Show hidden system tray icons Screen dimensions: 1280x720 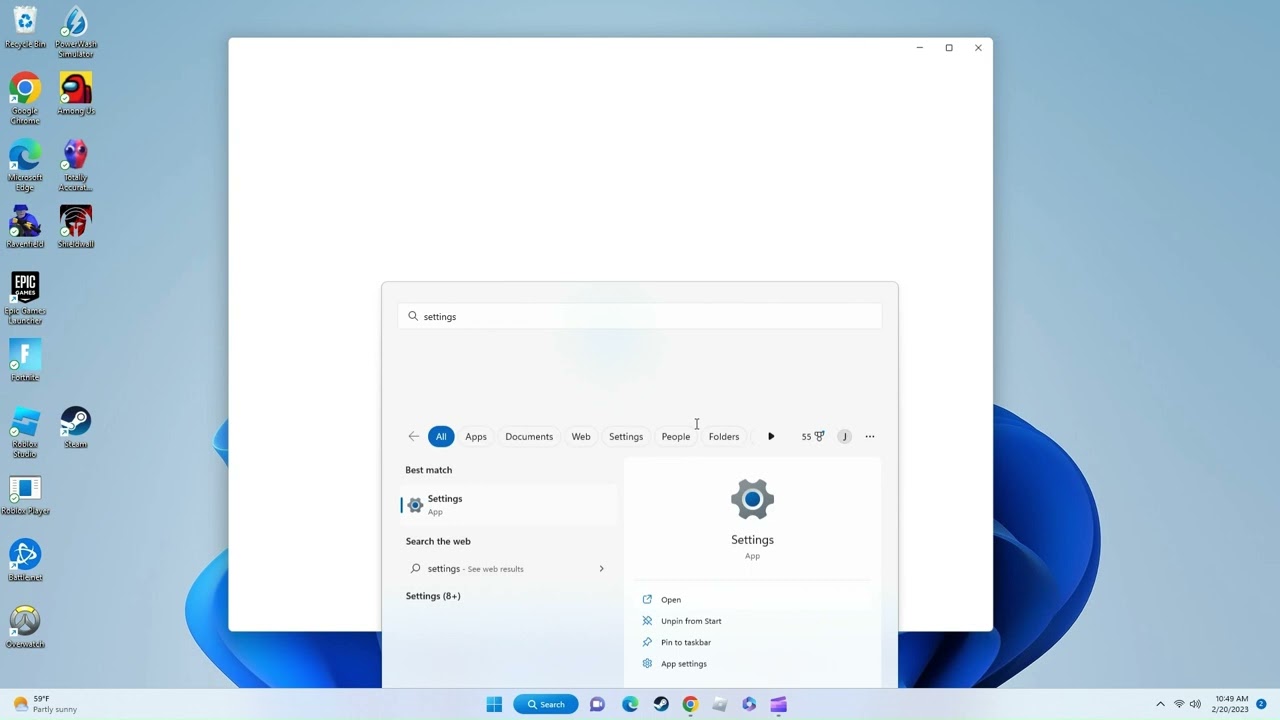point(1160,704)
